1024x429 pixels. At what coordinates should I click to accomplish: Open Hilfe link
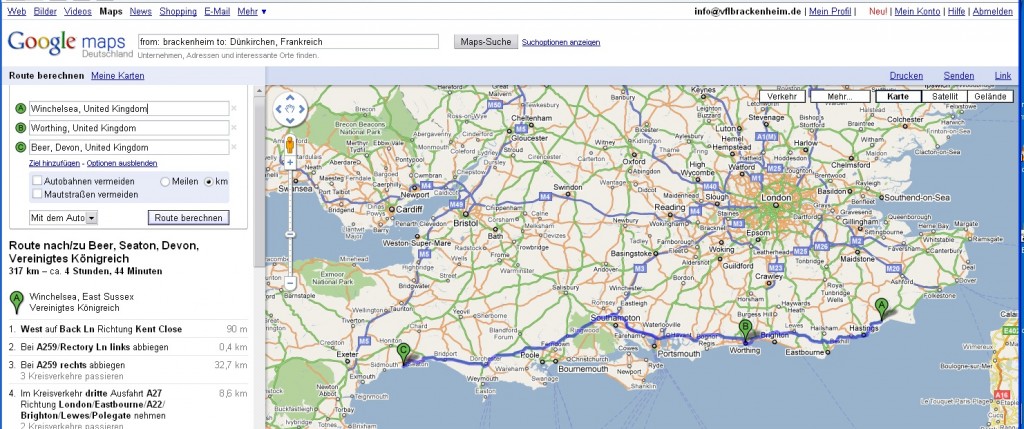pos(956,12)
